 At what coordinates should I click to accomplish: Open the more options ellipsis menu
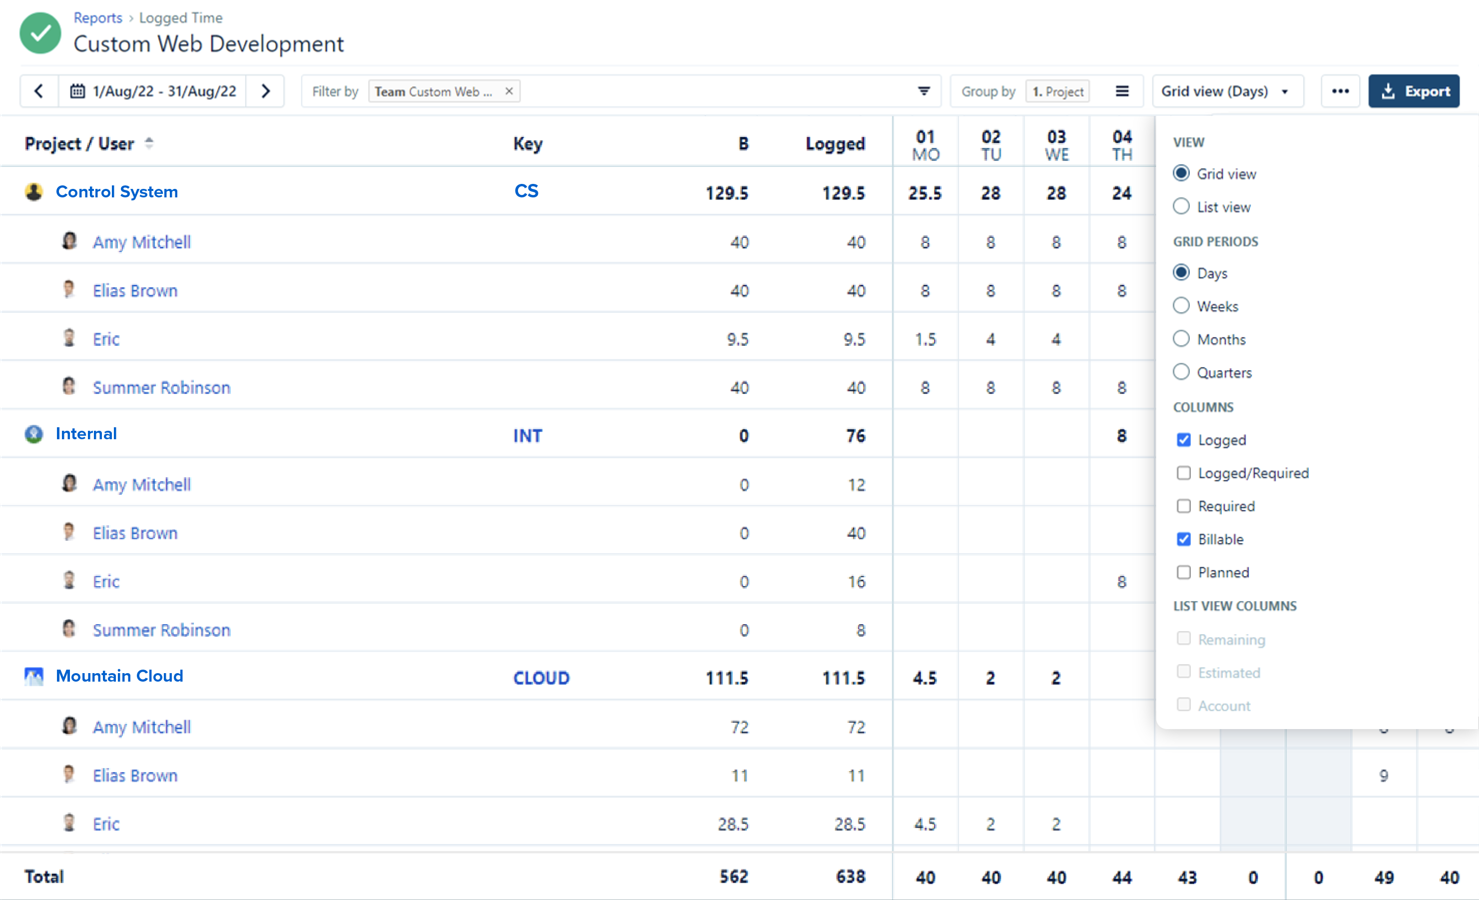(1340, 91)
